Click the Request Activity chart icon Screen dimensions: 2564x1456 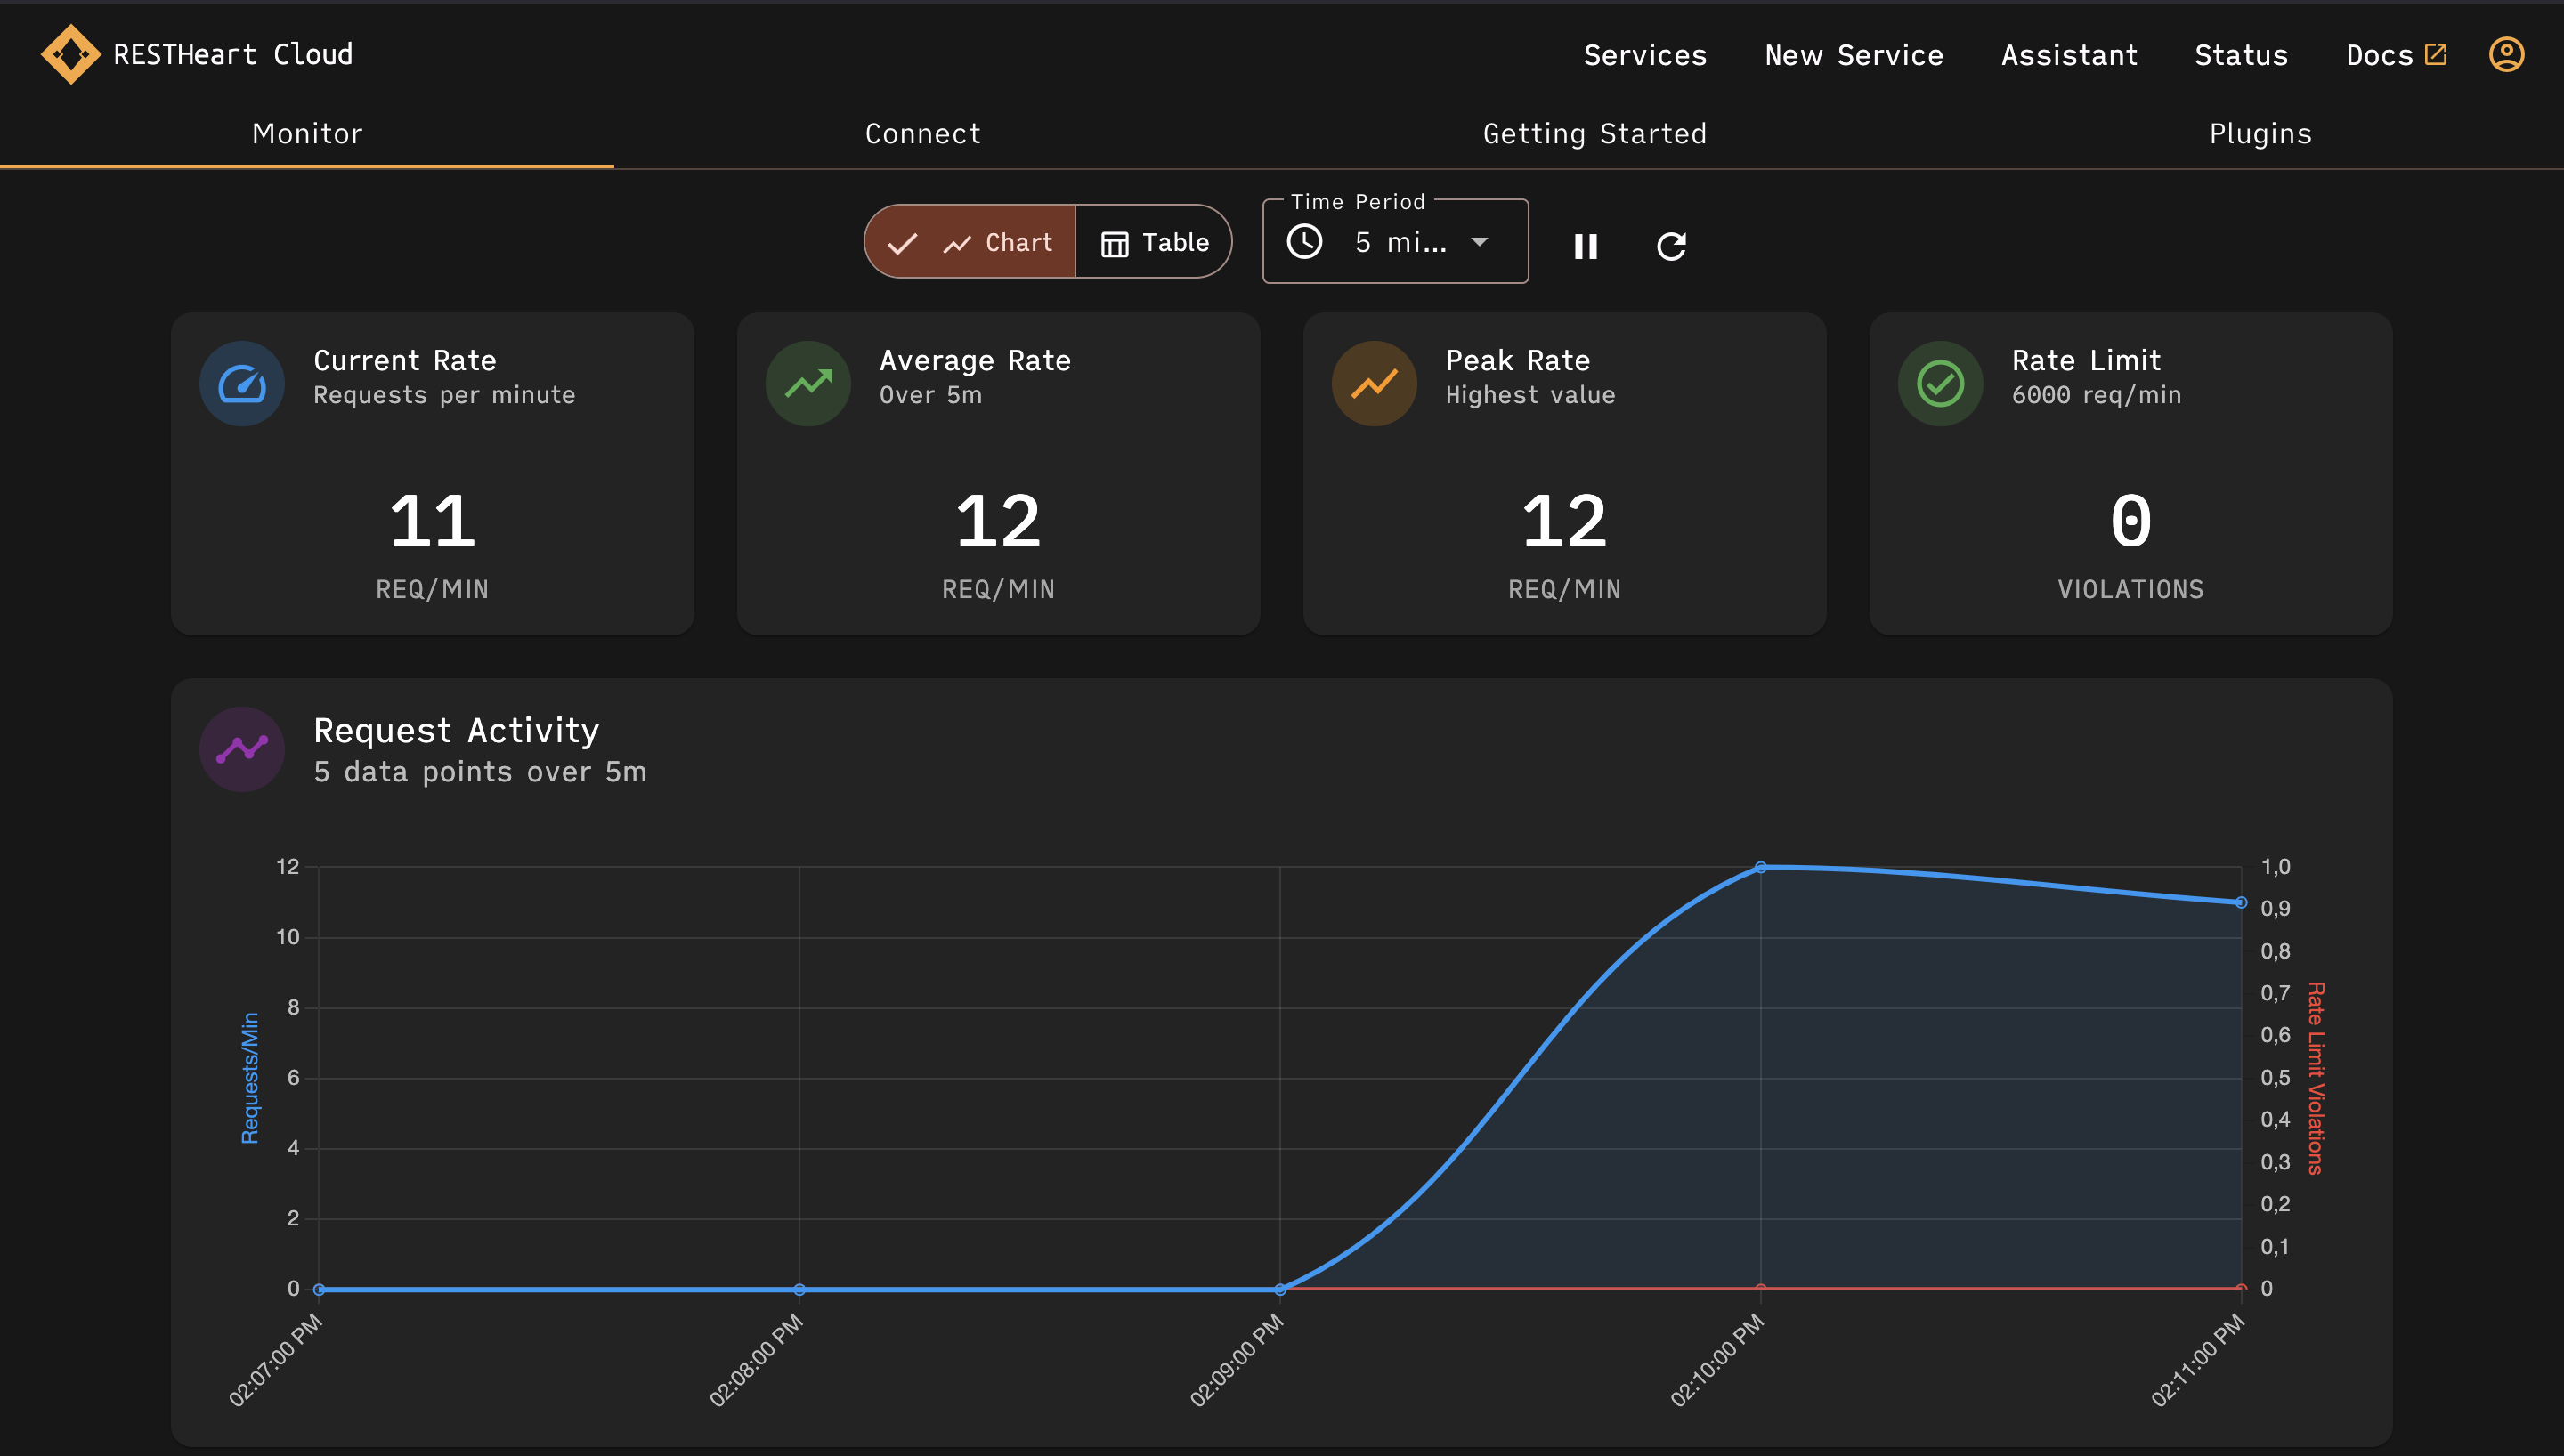[x=242, y=748]
